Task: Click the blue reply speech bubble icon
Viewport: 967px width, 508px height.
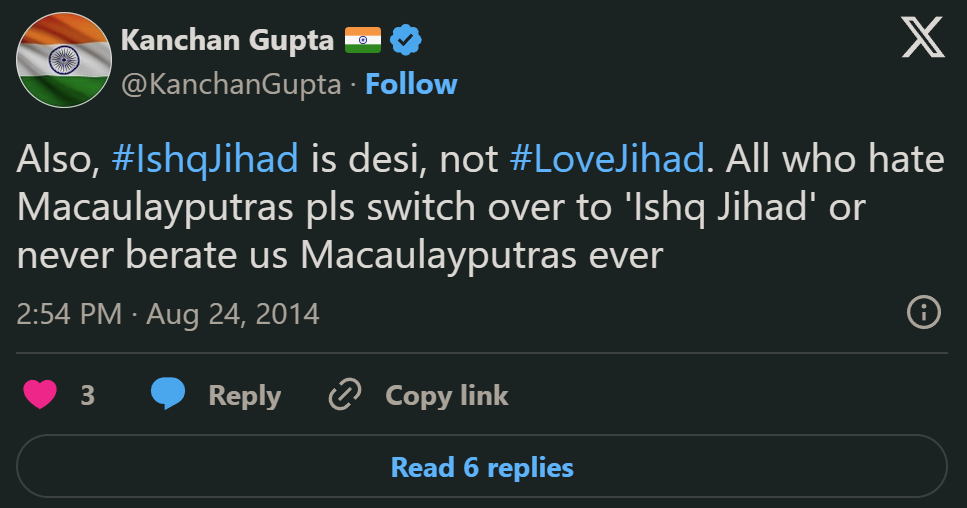Action: 168,395
